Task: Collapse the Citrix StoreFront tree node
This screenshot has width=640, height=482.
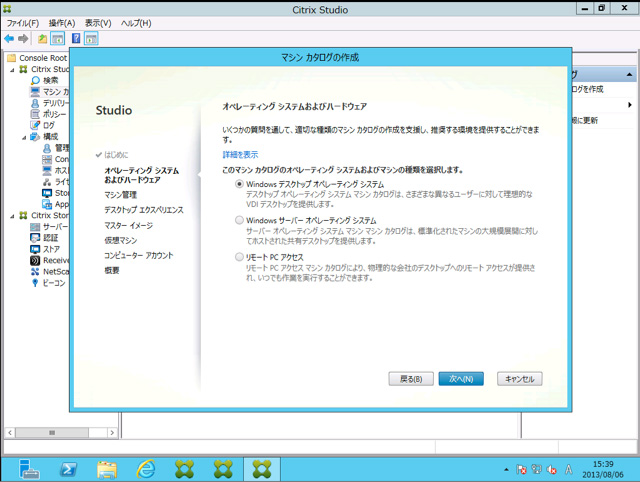Action: pyautogui.click(x=13, y=216)
